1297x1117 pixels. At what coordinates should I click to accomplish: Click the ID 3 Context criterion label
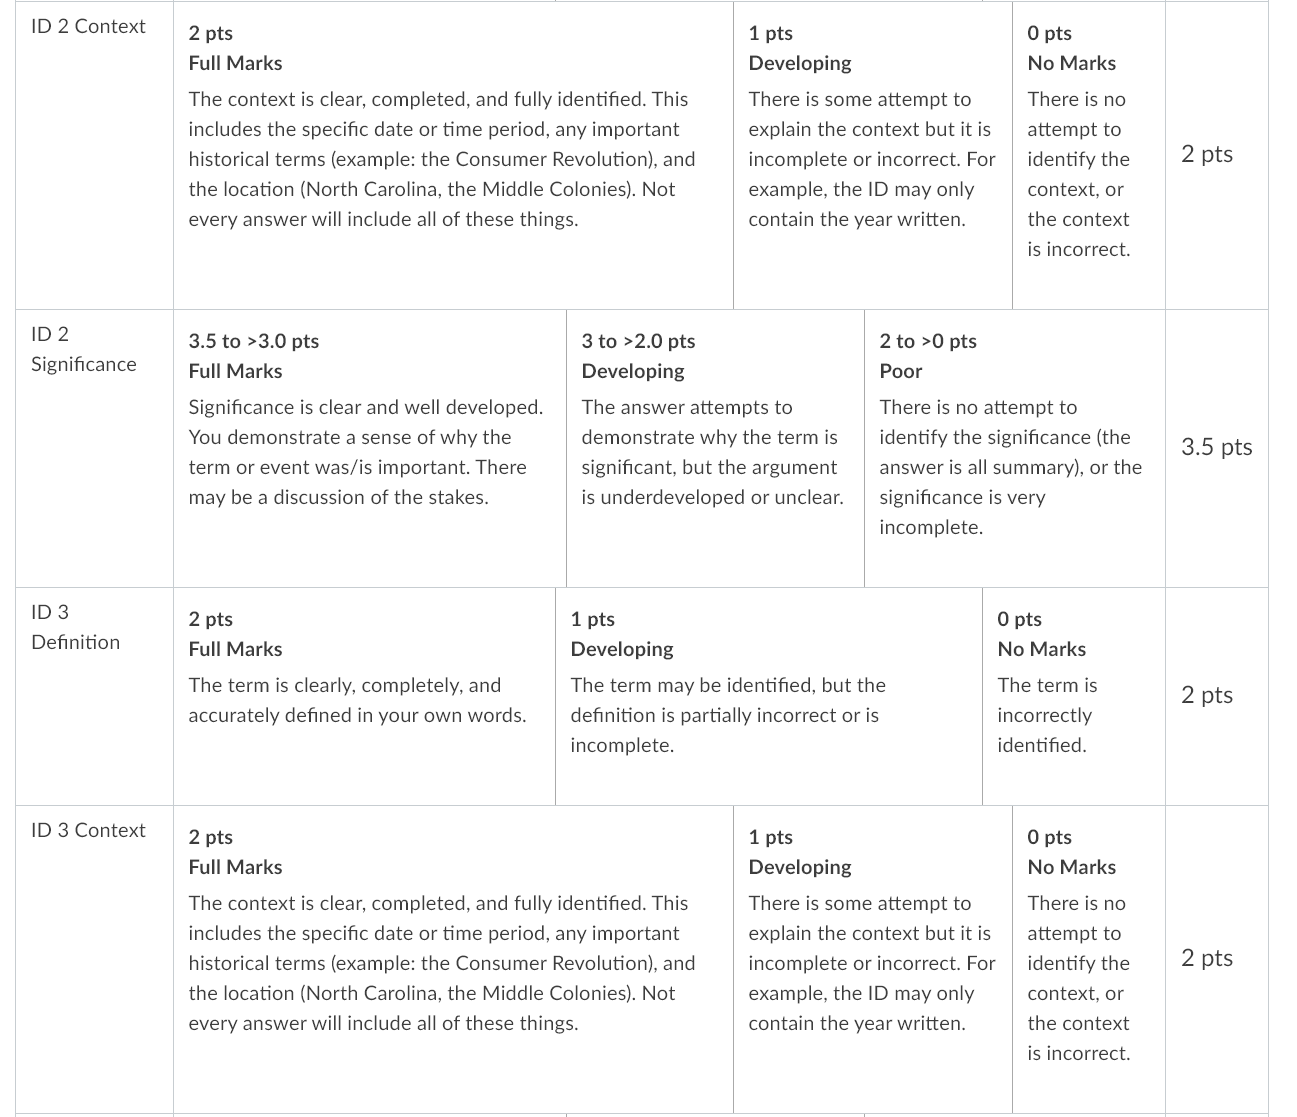88,830
